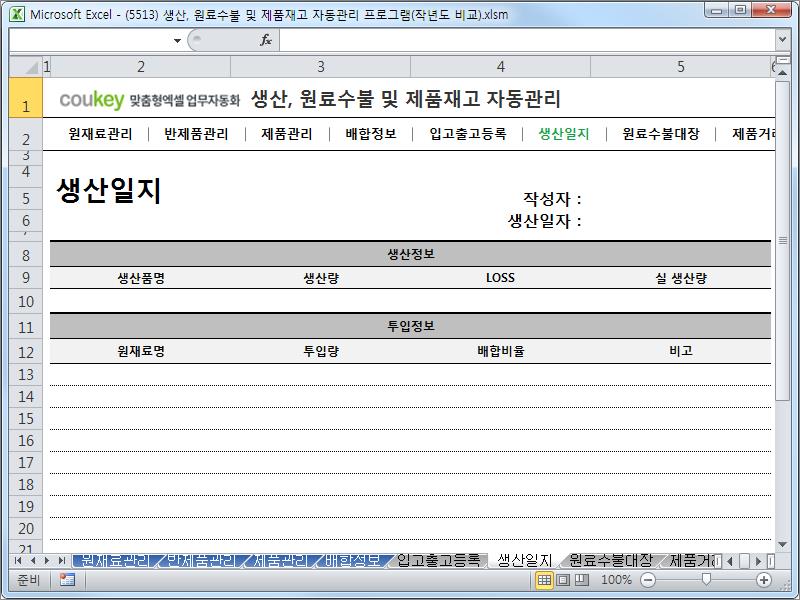Click the 원재료명 column header
The width and height of the screenshot is (800, 600).
[141, 351]
